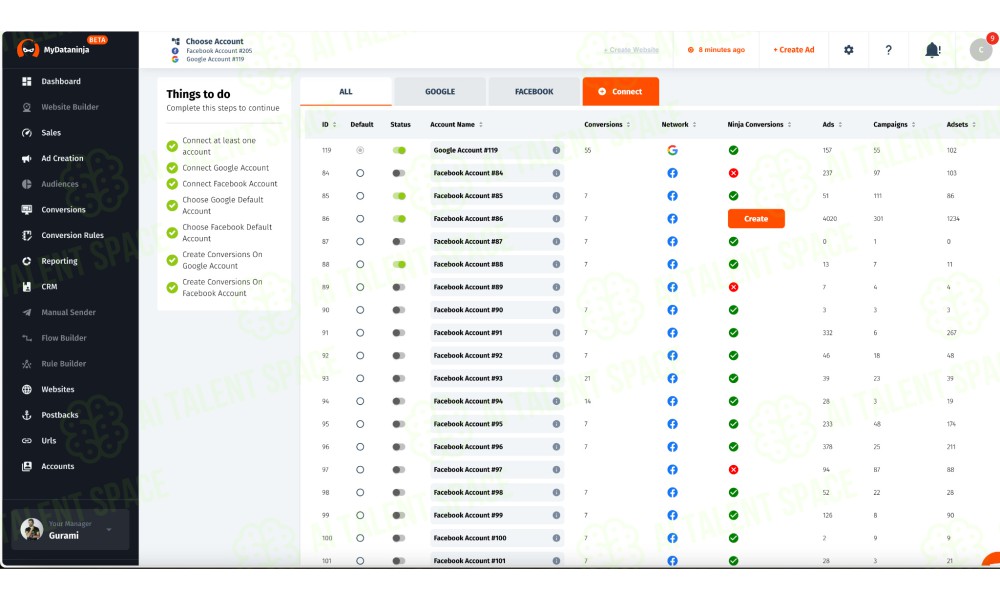Viewport: 1000px width, 600px height.
Task: Click the + Create Website link
Action: pos(631,50)
